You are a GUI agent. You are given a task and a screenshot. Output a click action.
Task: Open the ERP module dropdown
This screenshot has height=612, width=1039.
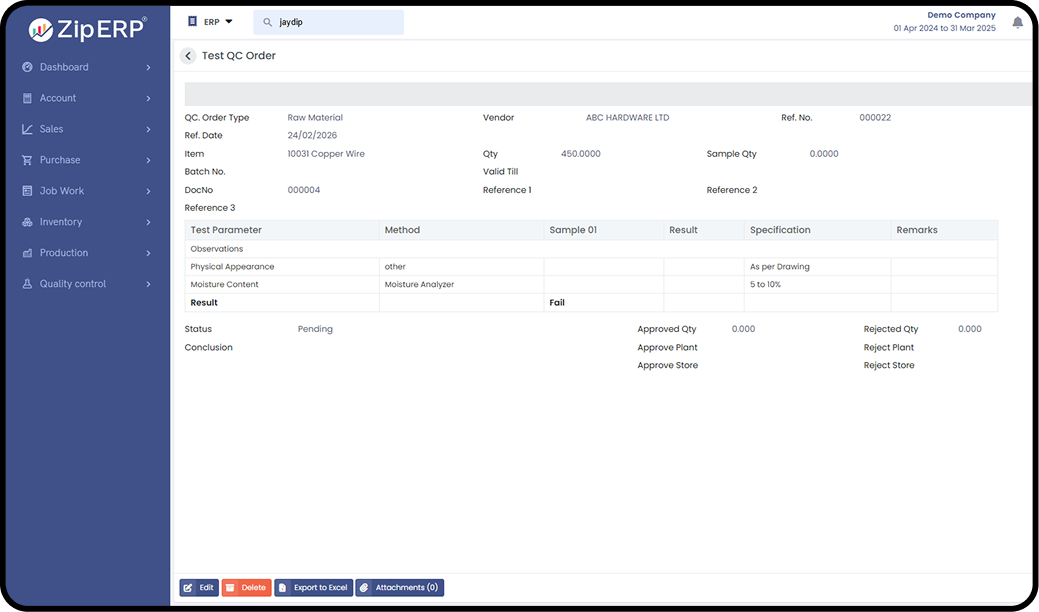click(x=210, y=21)
